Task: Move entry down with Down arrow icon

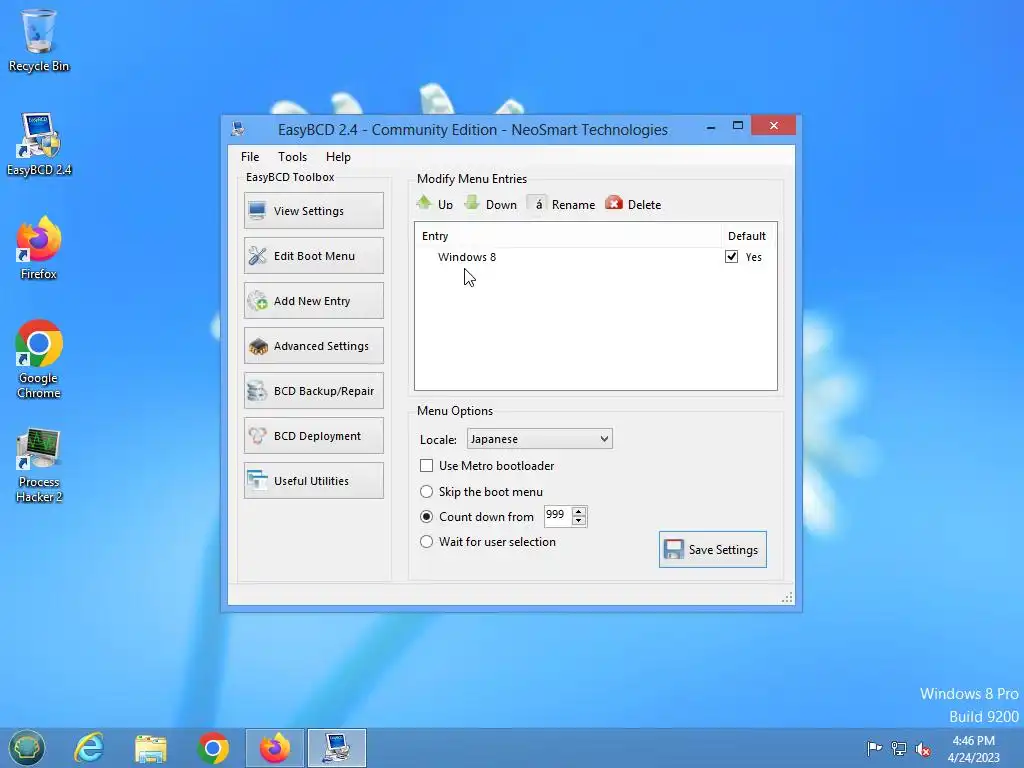Action: pyautogui.click(x=472, y=203)
